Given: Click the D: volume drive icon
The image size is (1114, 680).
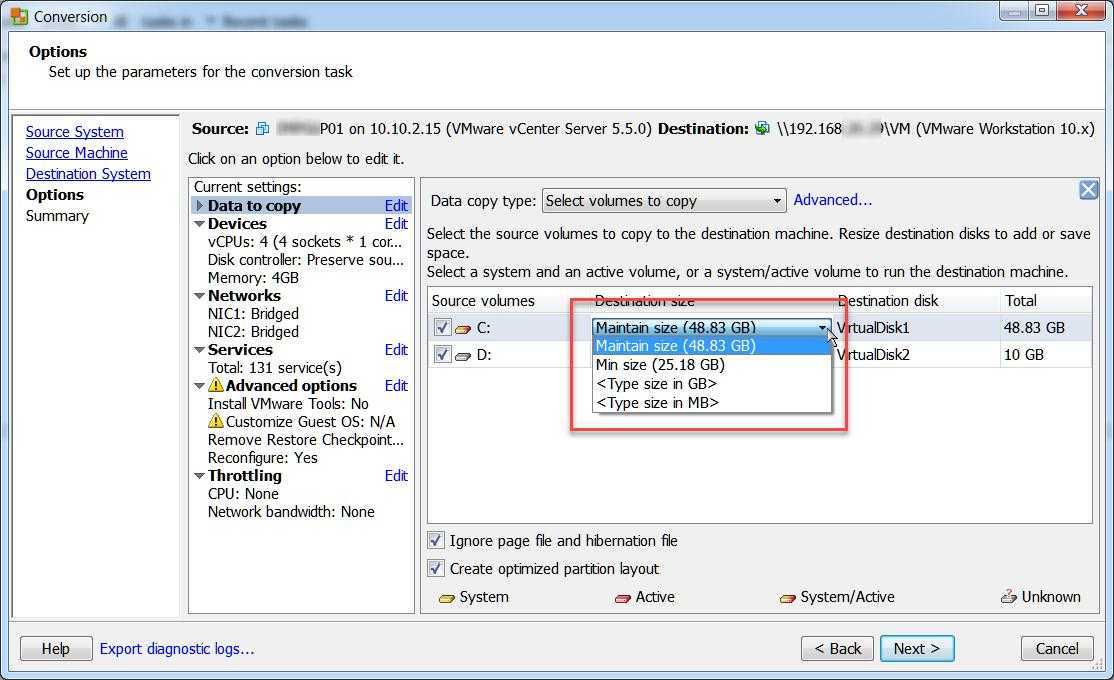Looking at the screenshot, I should tap(463, 355).
